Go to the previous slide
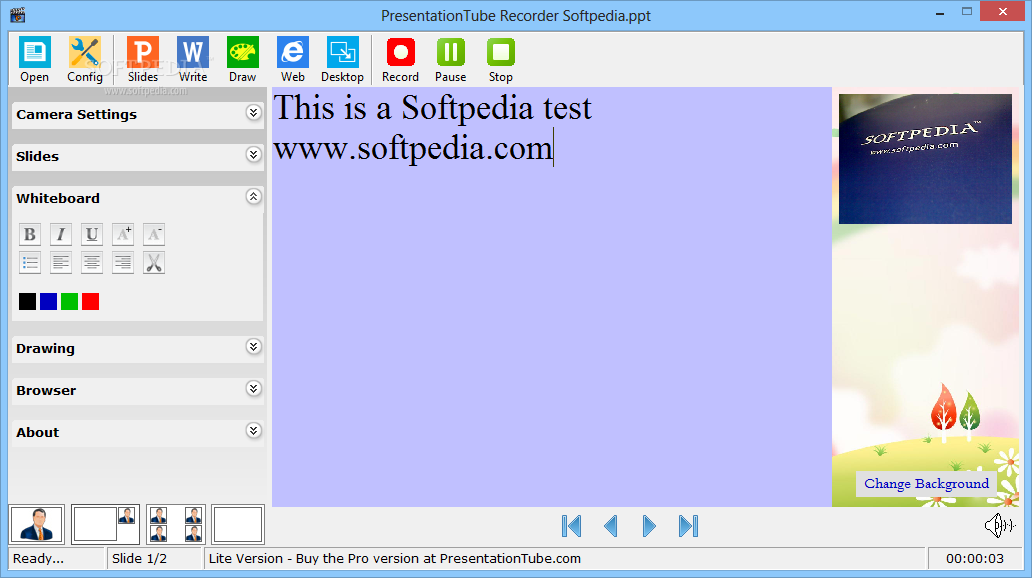The width and height of the screenshot is (1032, 578). [611, 526]
